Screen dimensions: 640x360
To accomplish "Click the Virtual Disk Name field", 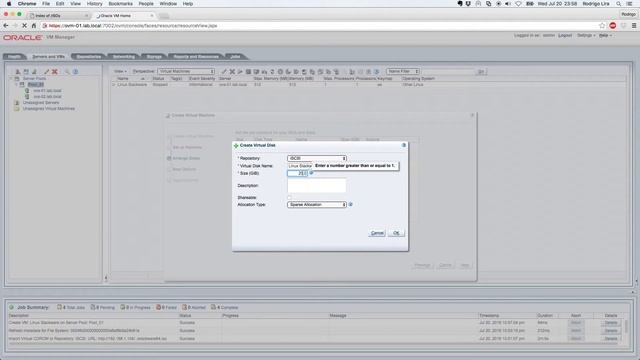I will pos(300,166).
